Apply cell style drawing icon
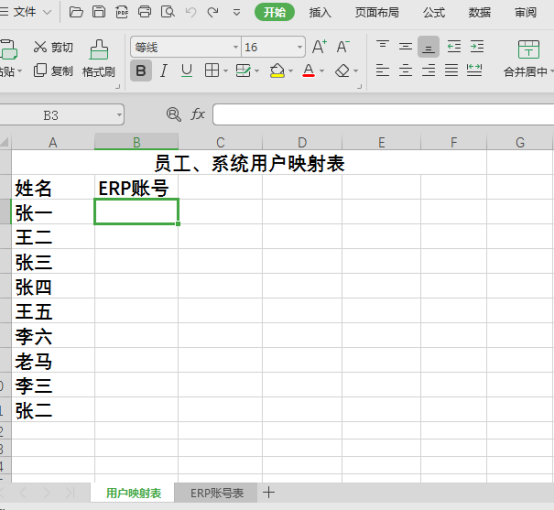Screen dimensions: 554x510 243,70
